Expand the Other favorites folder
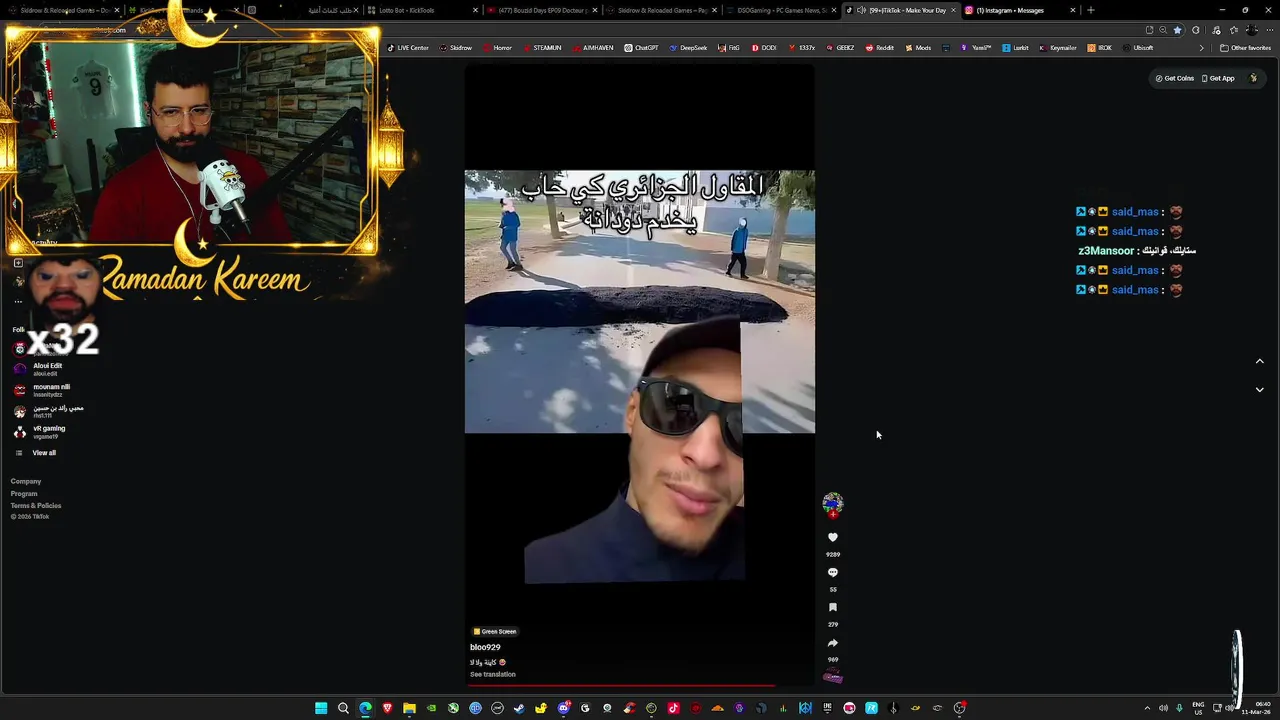 point(1246,48)
